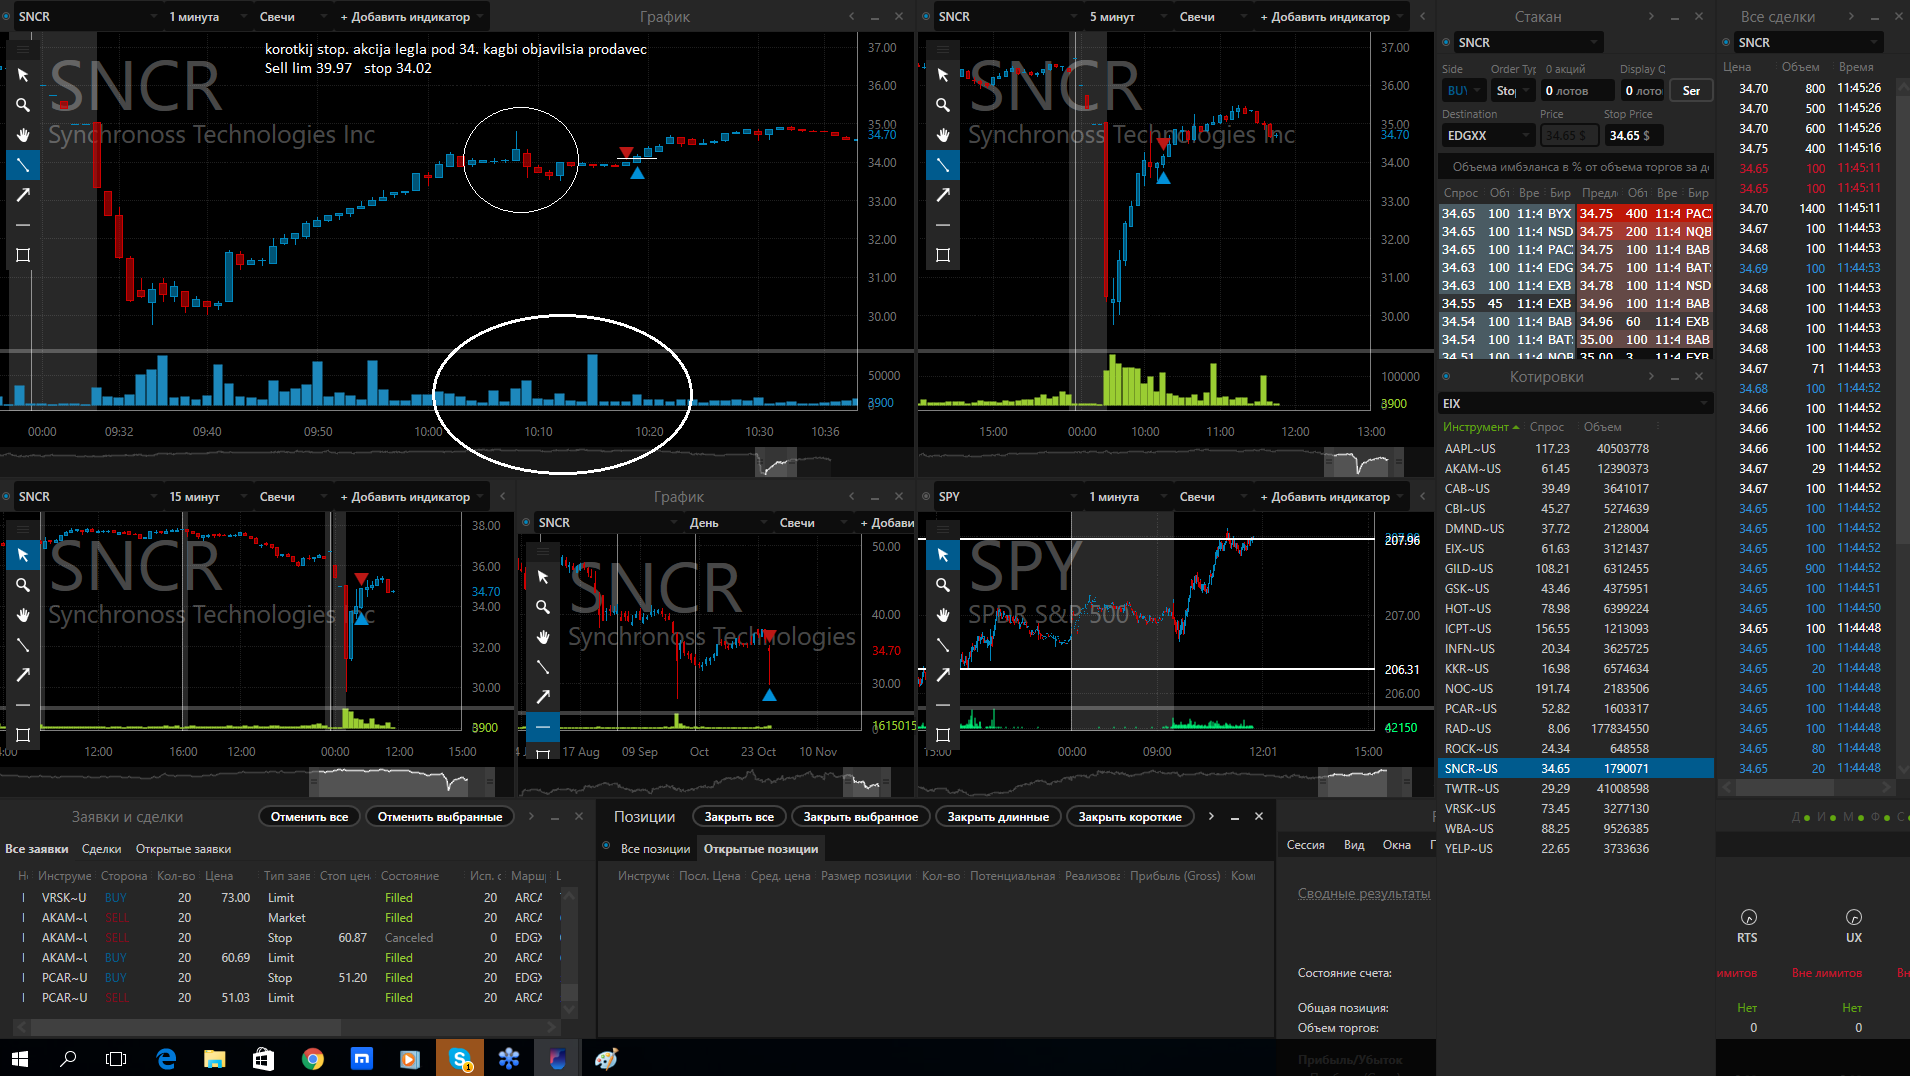This screenshot has height=1076, width=1910.
Task: Switch to Открытые позиции tab
Action: coord(760,849)
